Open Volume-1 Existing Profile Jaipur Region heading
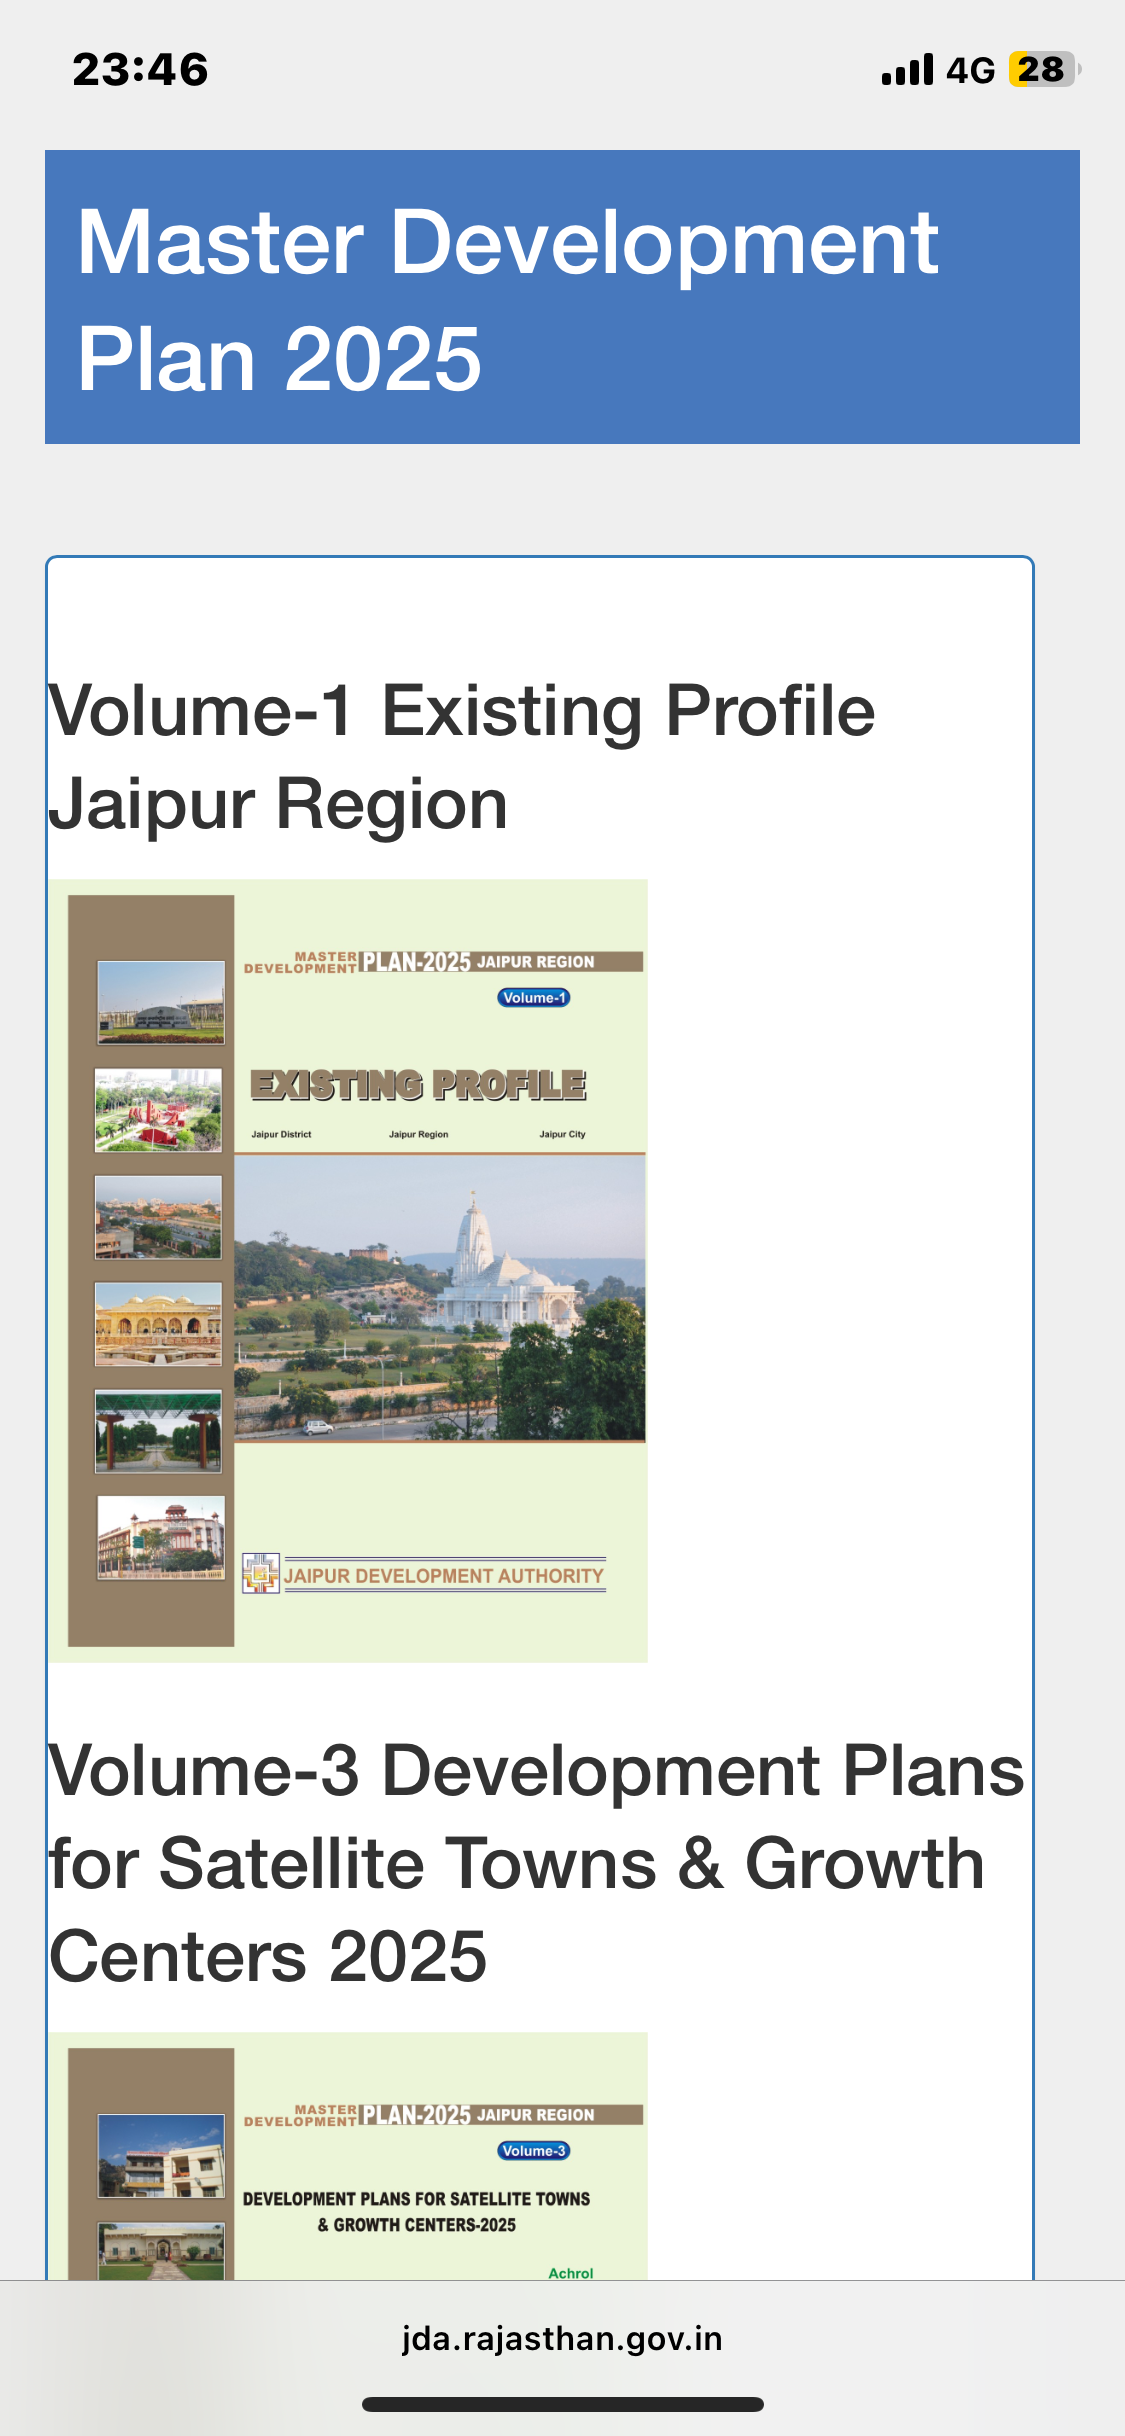 coord(462,757)
